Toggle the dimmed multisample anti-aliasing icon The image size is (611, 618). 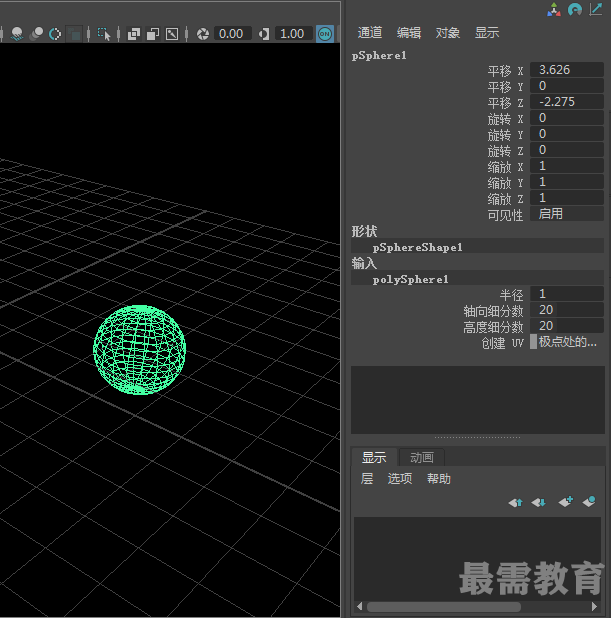pos(74,34)
